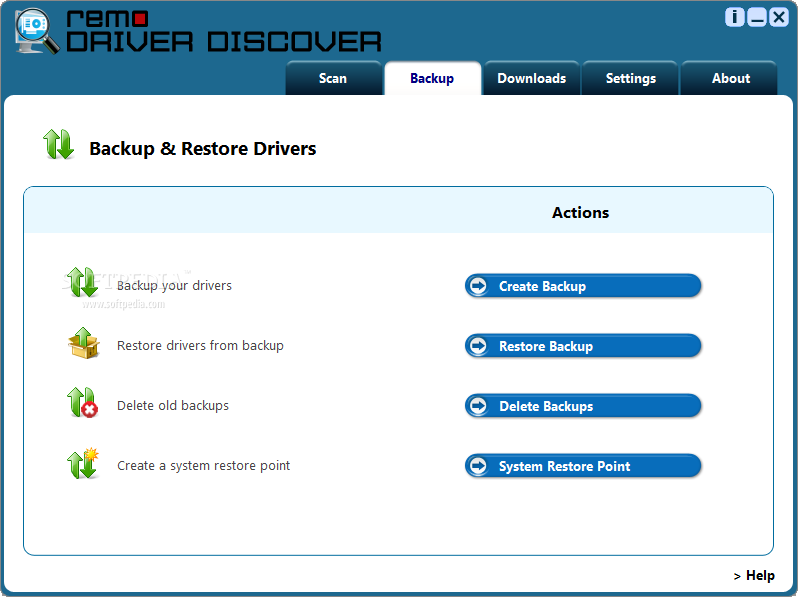Open the Help link
798x597 pixels.
[754, 576]
